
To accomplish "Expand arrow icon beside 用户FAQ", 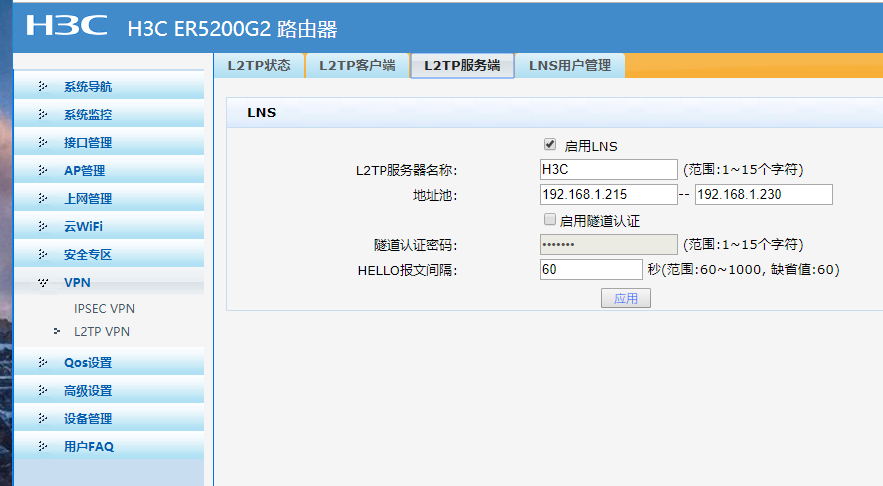I will click(x=43, y=447).
